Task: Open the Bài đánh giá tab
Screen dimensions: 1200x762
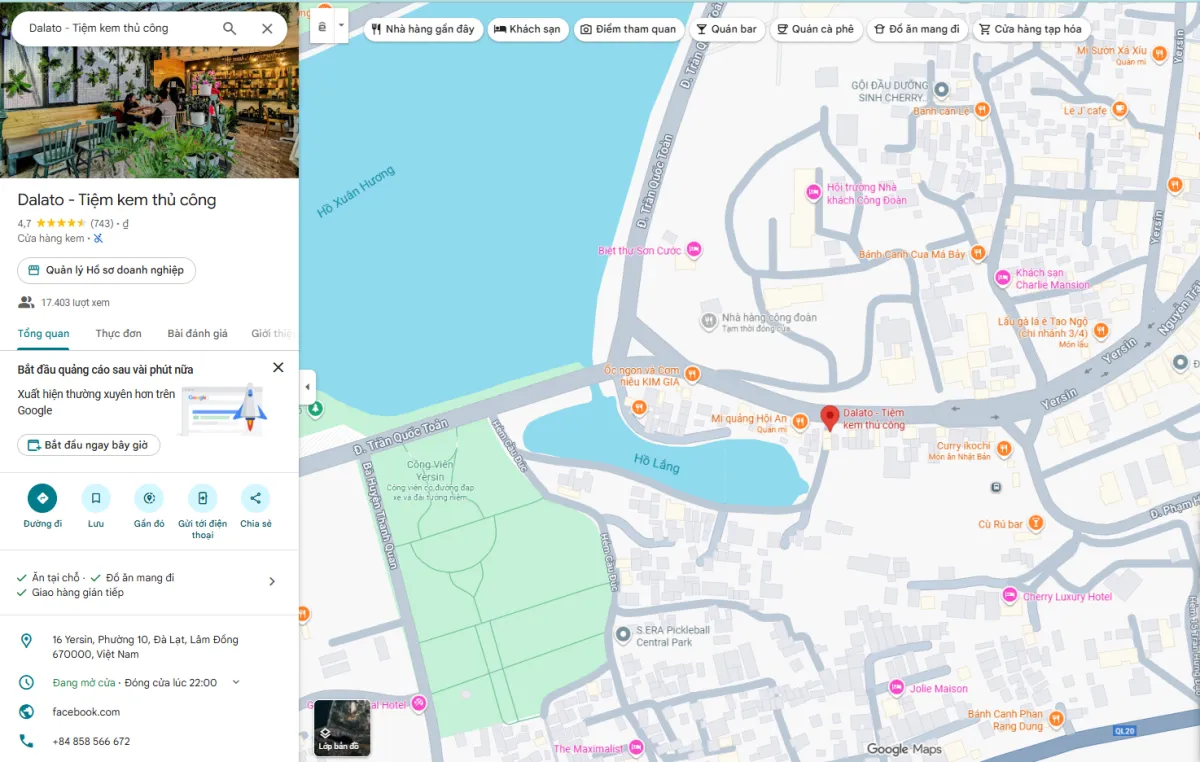Action: 197,333
